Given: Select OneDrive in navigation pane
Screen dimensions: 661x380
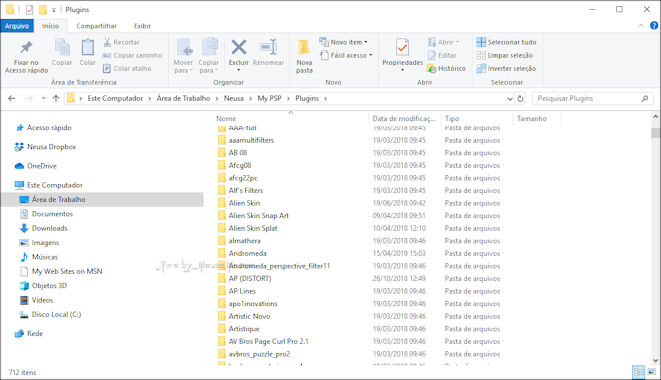Looking at the screenshot, I should click(42, 166).
